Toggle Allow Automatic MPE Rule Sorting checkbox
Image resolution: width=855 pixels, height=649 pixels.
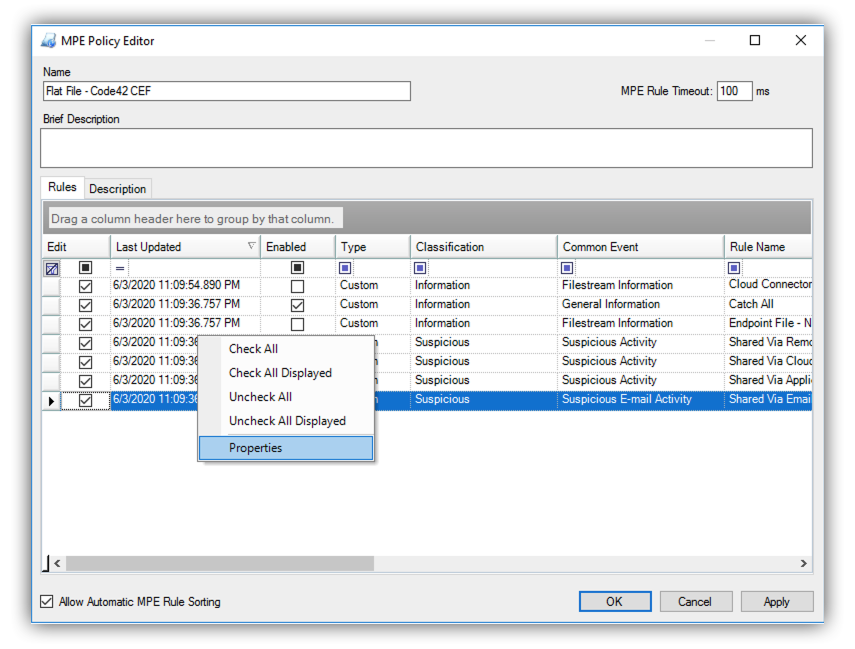(x=47, y=602)
